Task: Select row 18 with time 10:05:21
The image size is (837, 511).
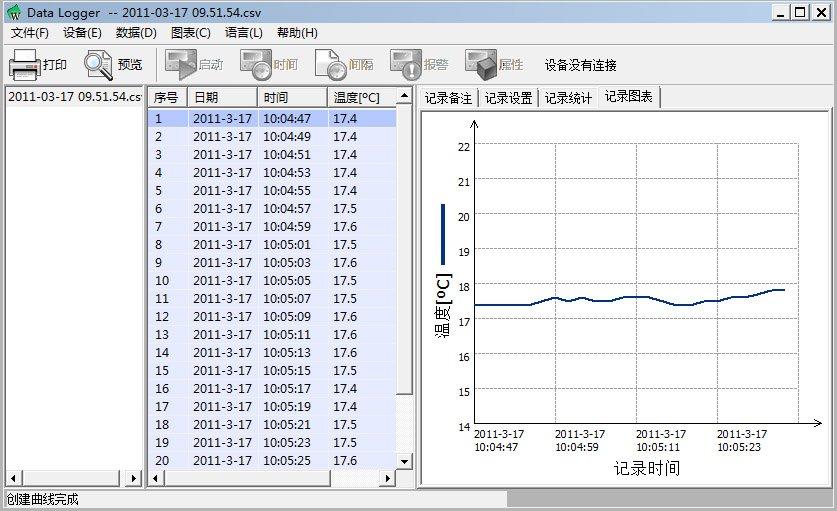Action: click(x=272, y=424)
